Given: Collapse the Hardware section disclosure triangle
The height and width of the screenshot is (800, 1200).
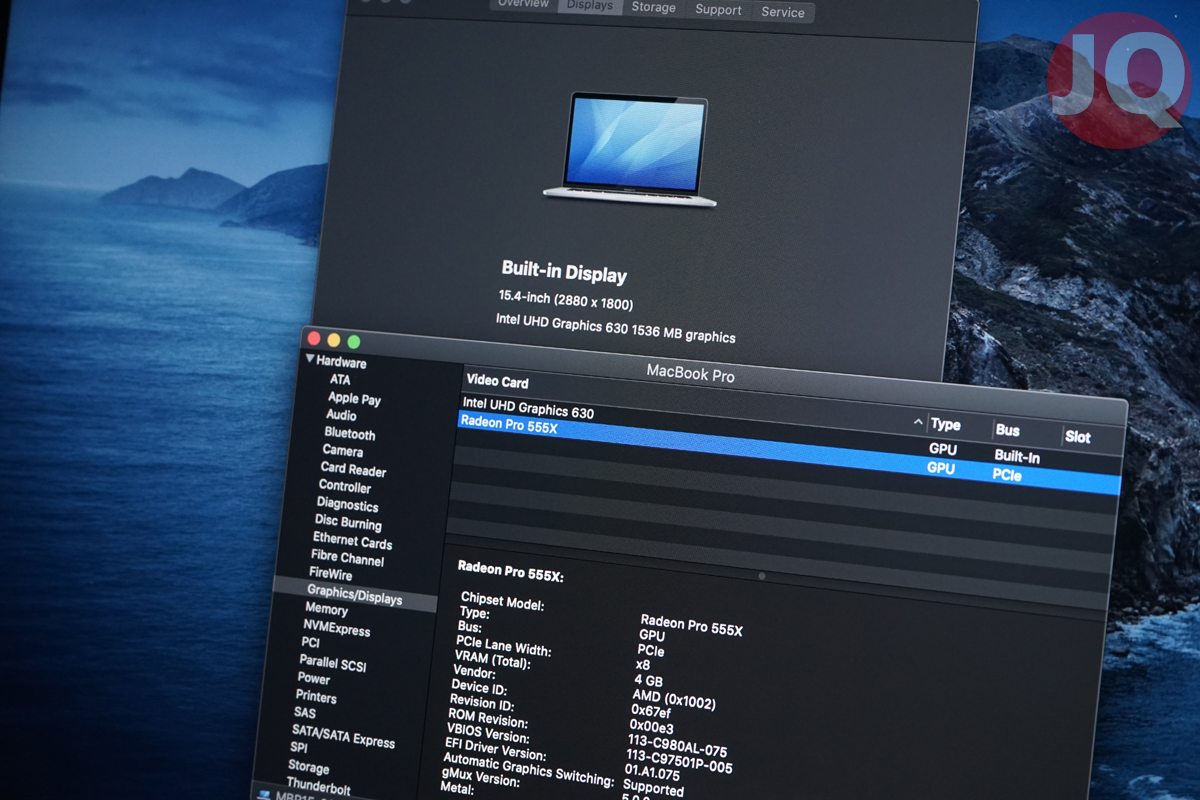Looking at the screenshot, I should click(310, 359).
